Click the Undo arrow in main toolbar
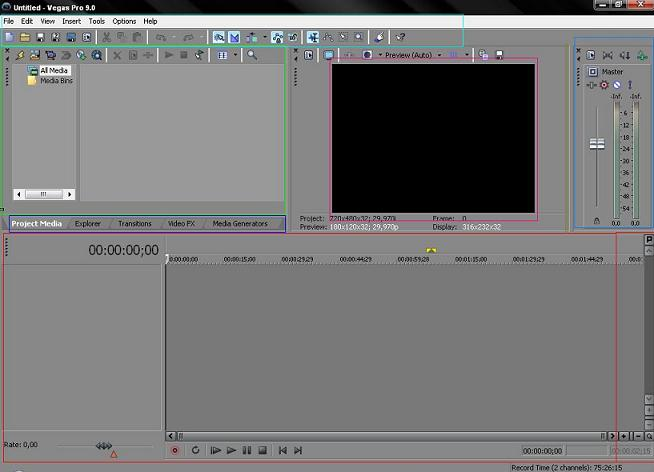 tap(161, 37)
